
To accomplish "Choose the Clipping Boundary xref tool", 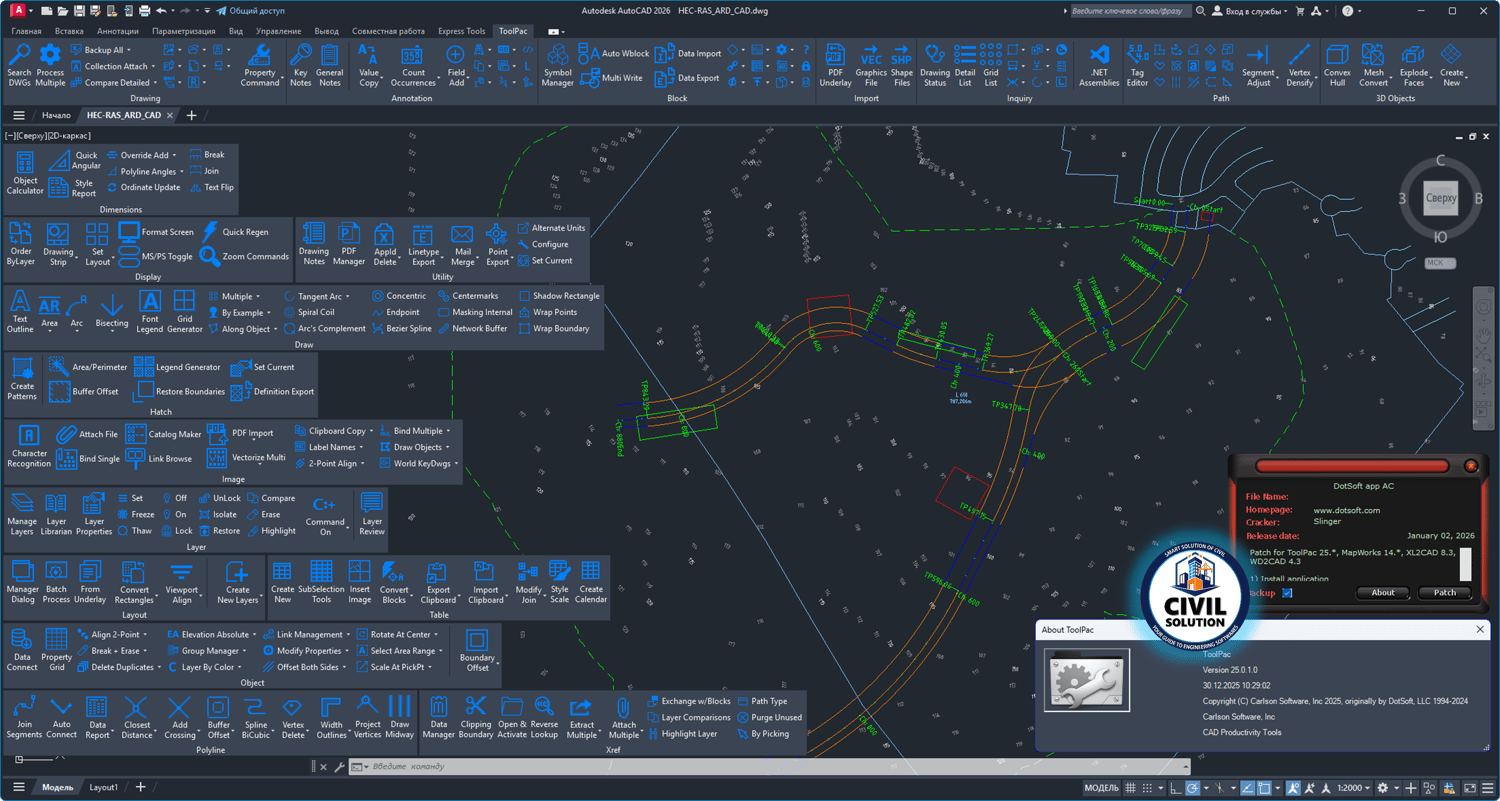I will point(476,718).
